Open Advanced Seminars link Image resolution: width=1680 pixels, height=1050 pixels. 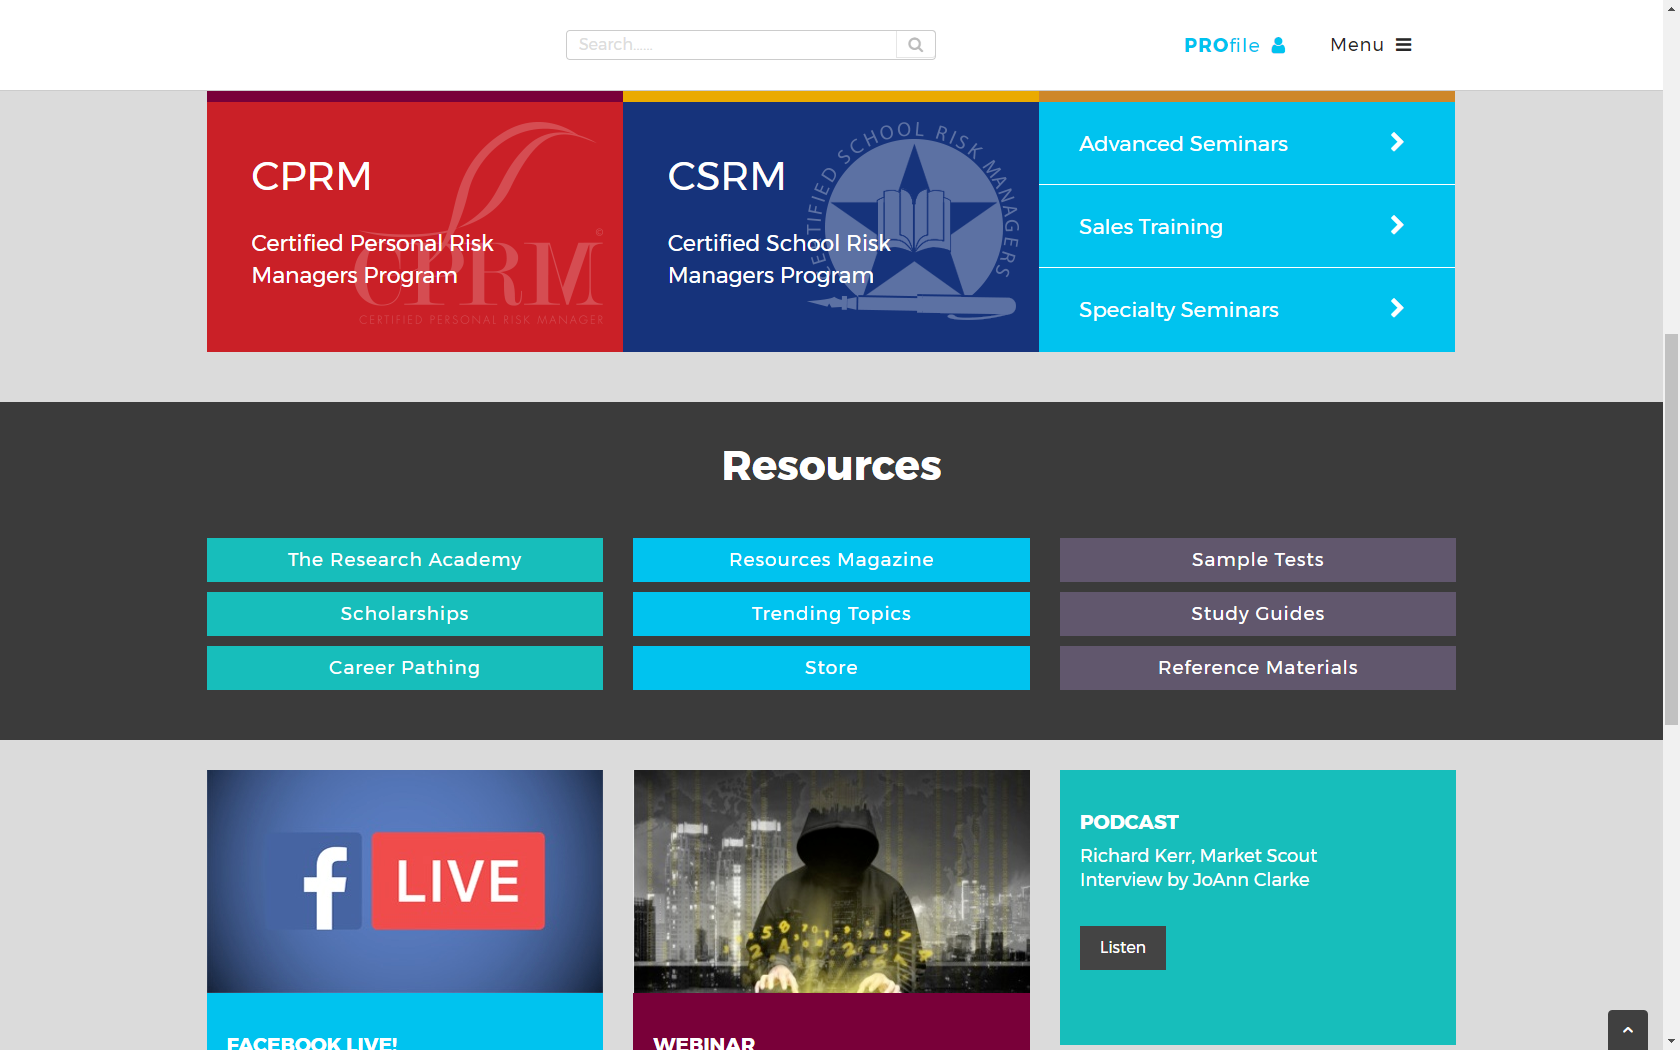[x=1247, y=143]
